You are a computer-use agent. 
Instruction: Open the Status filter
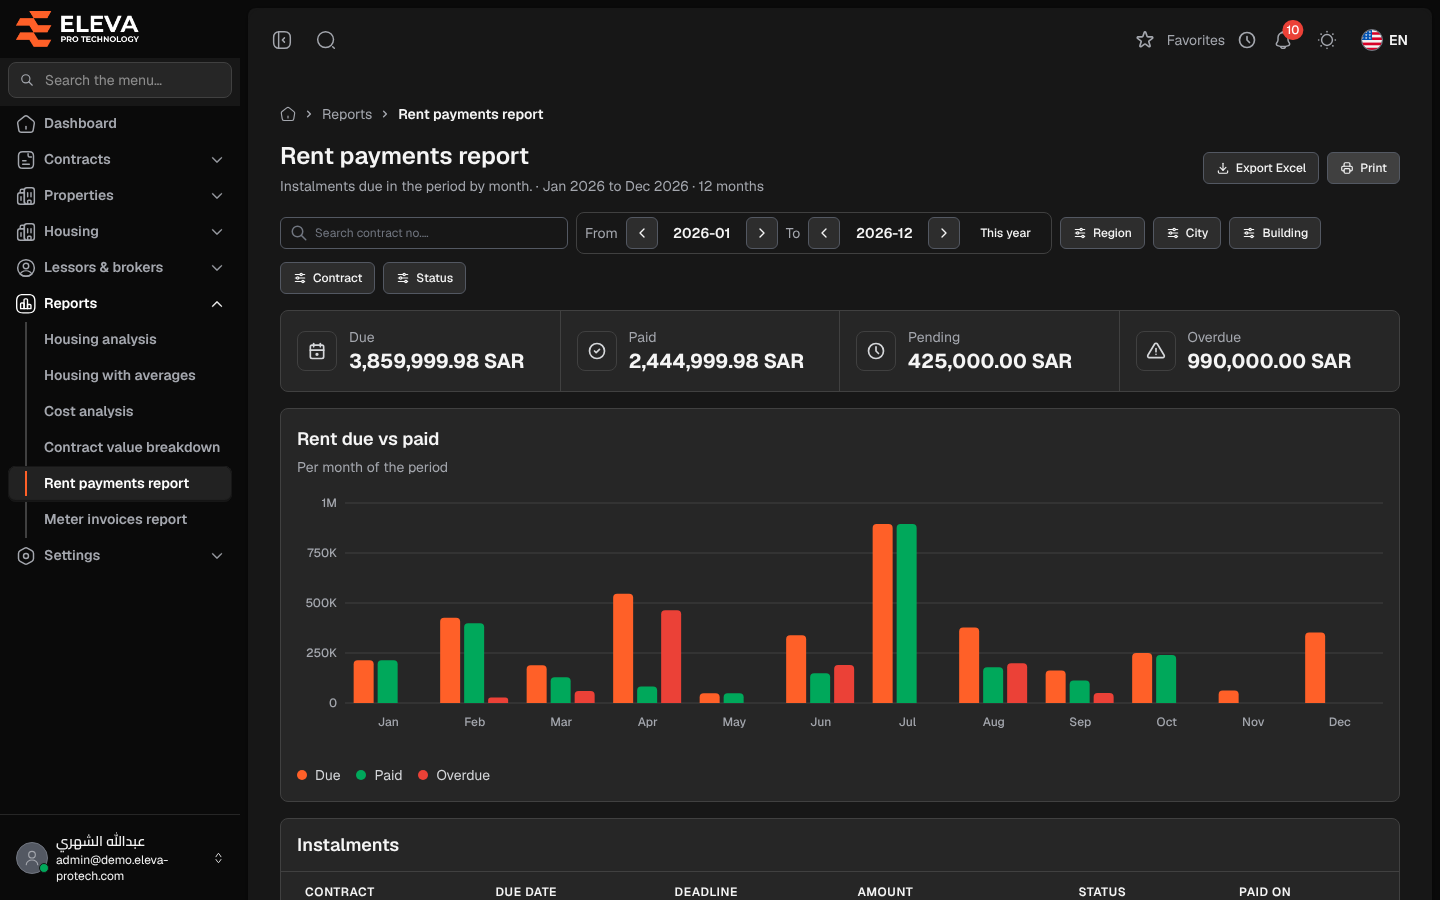[424, 278]
